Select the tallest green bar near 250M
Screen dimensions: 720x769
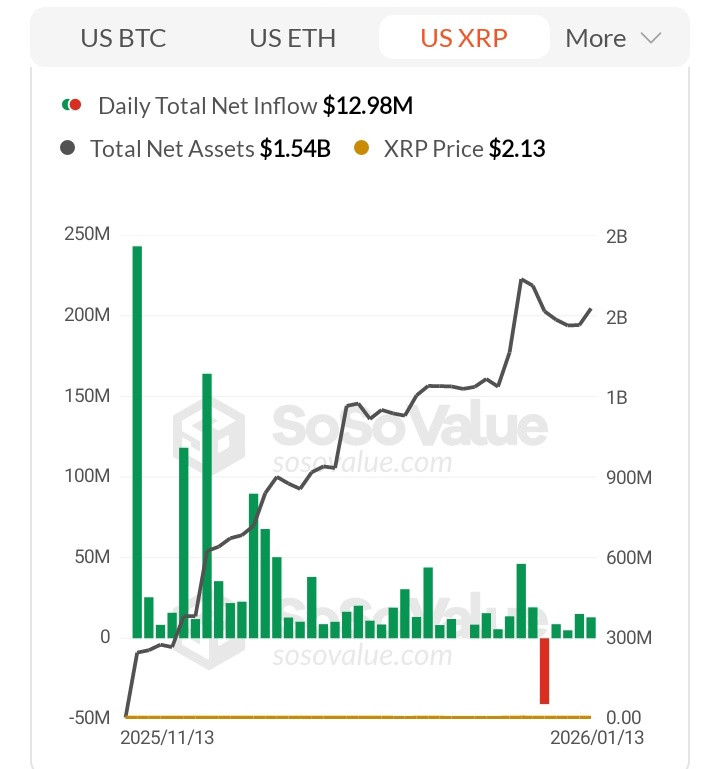pos(137,442)
